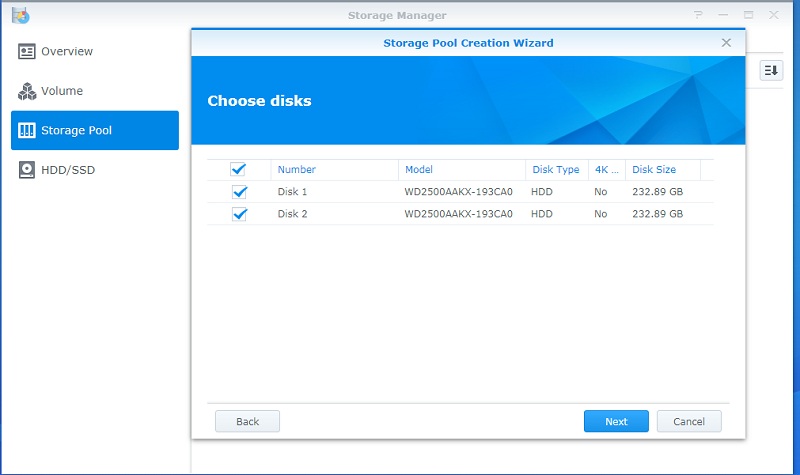Open the Volume section
The width and height of the screenshot is (800, 475).
coord(95,91)
